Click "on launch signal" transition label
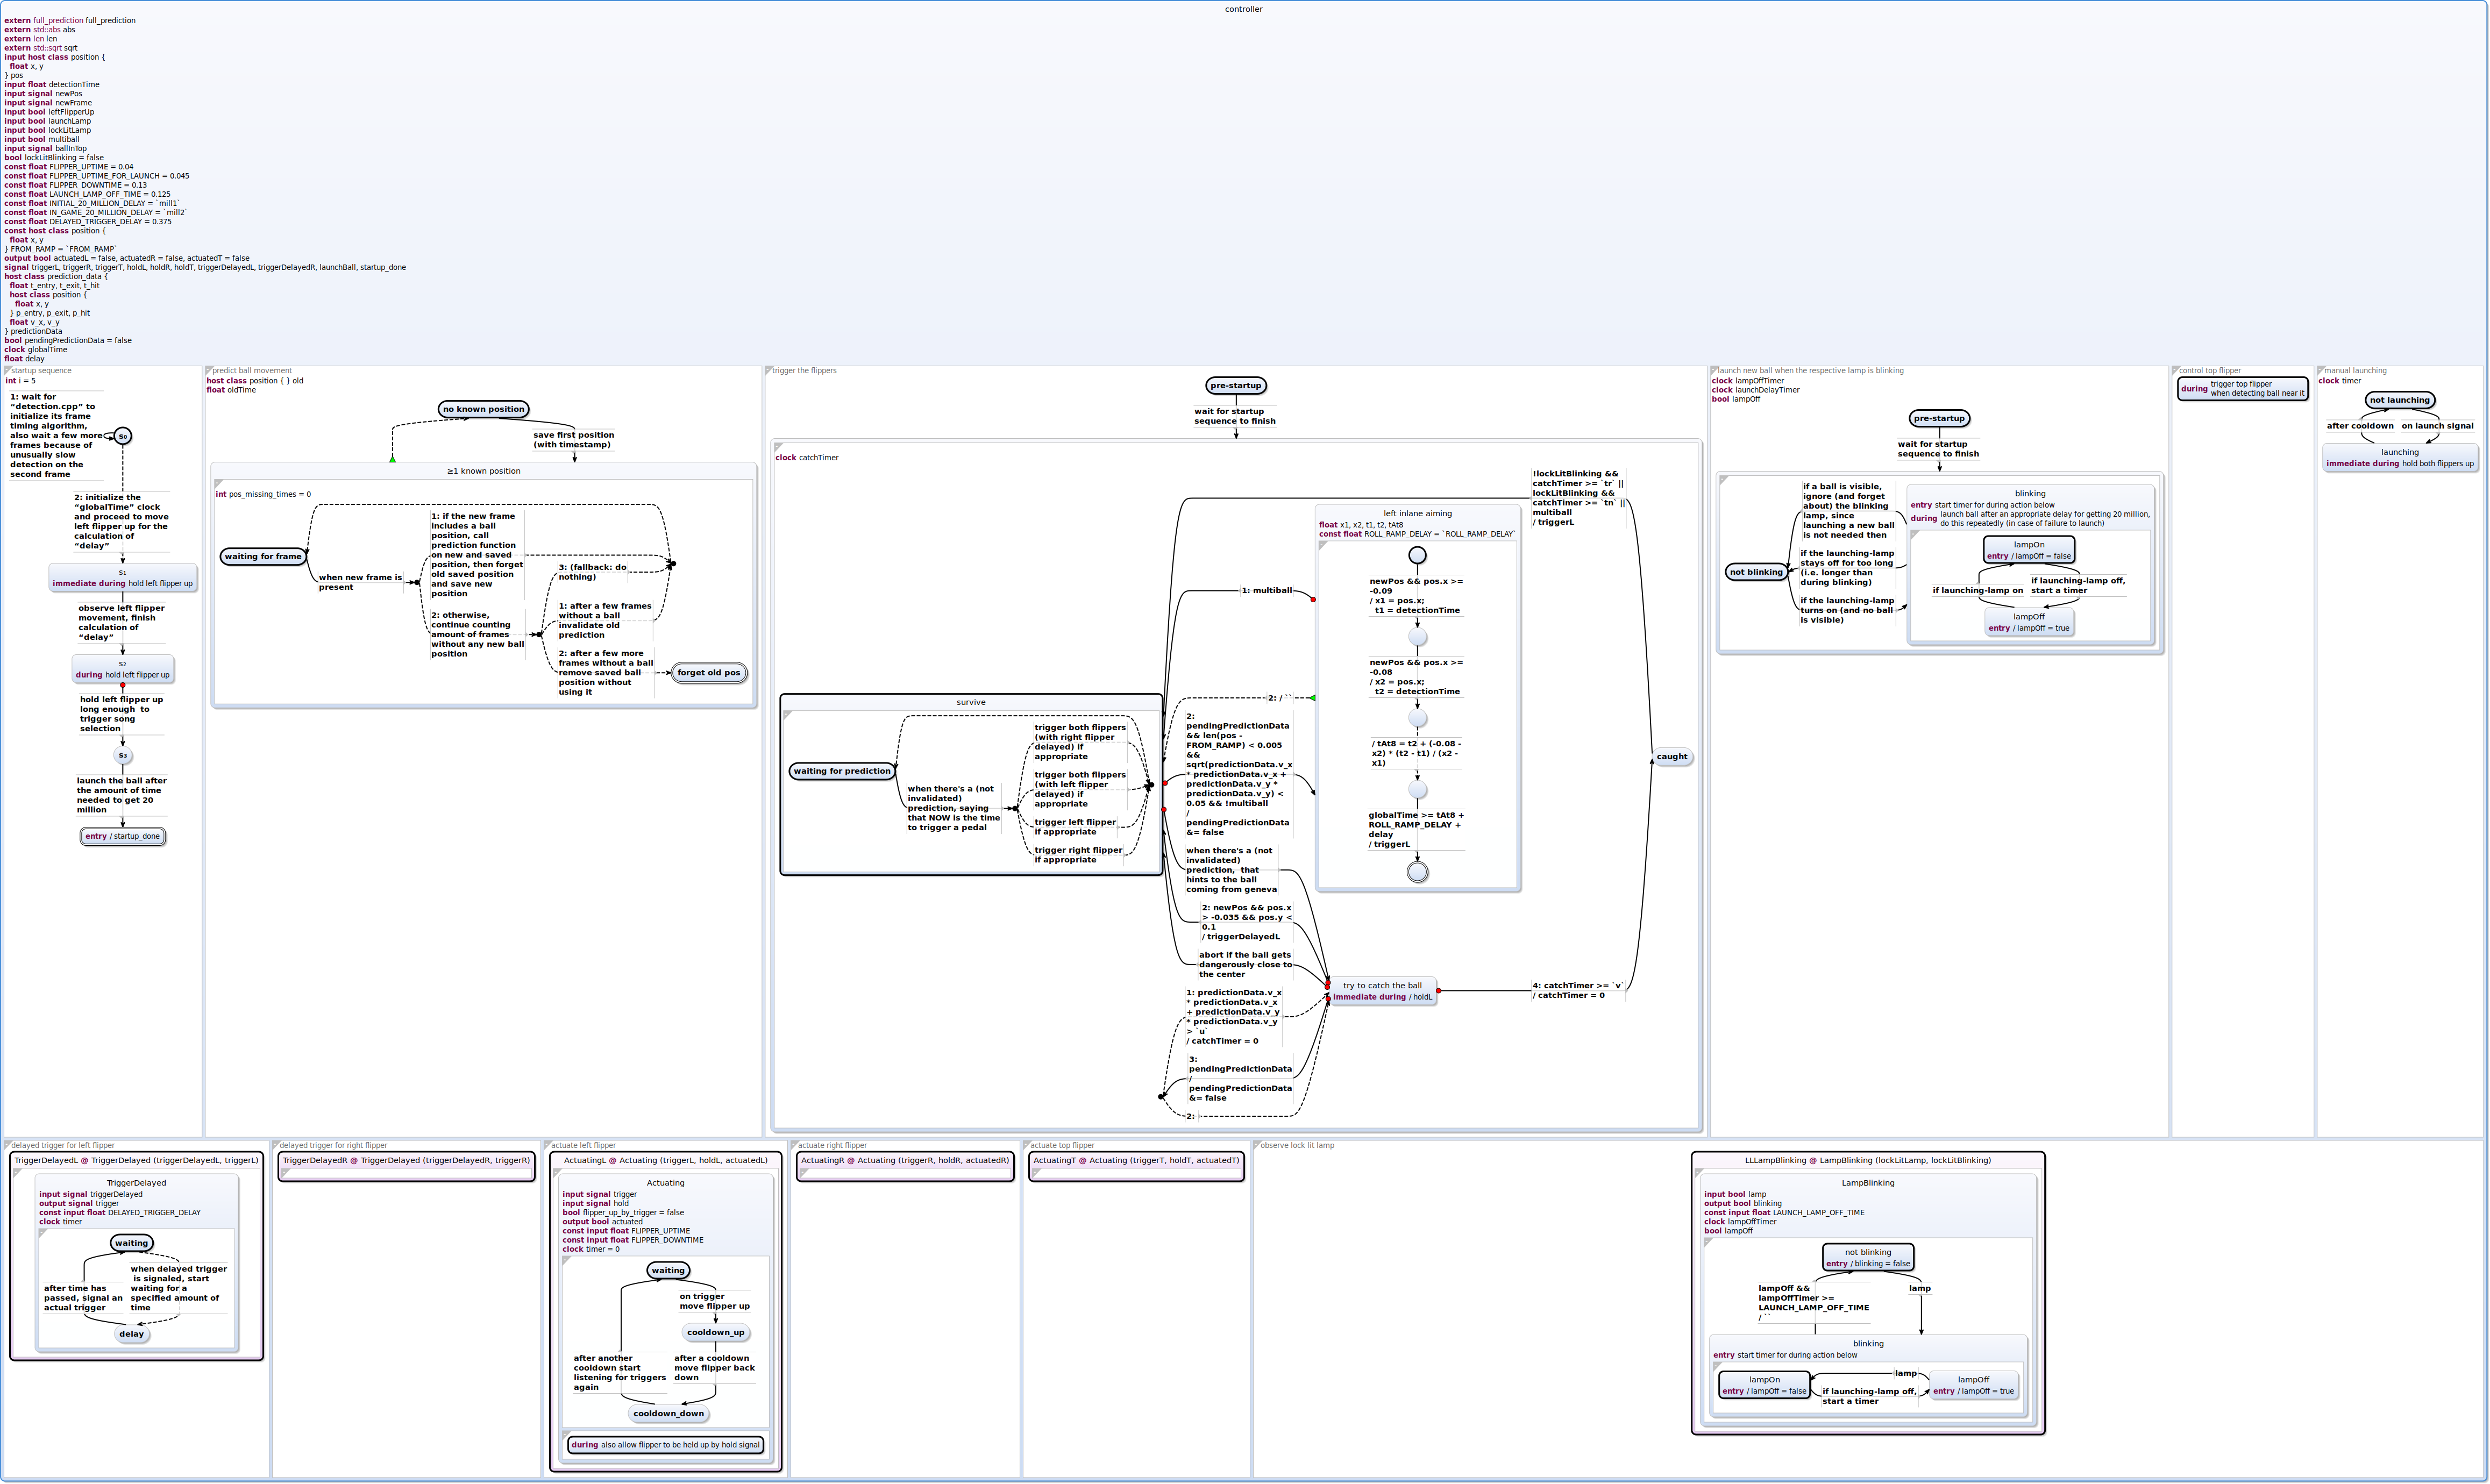The height and width of the screenshot is (1484, 2490). [2438, 426]
